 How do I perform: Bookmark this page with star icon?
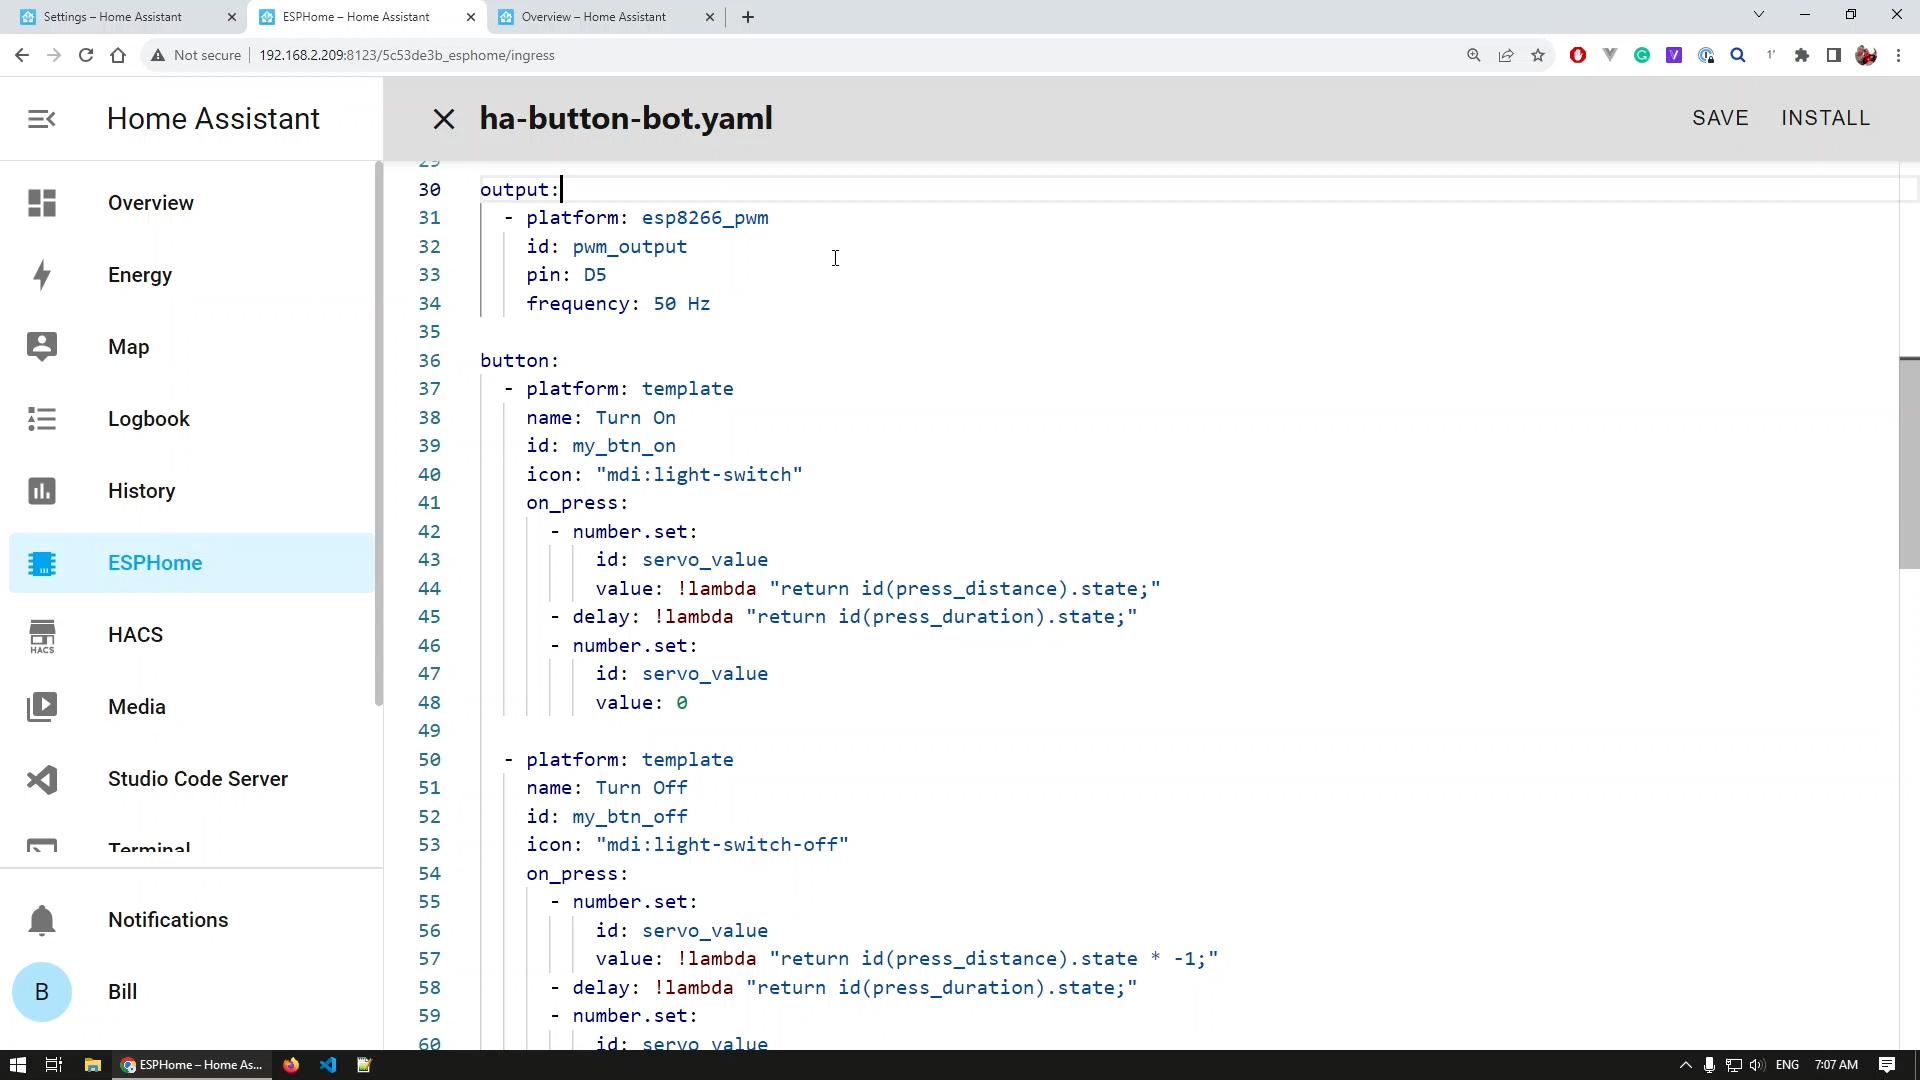1538,55
